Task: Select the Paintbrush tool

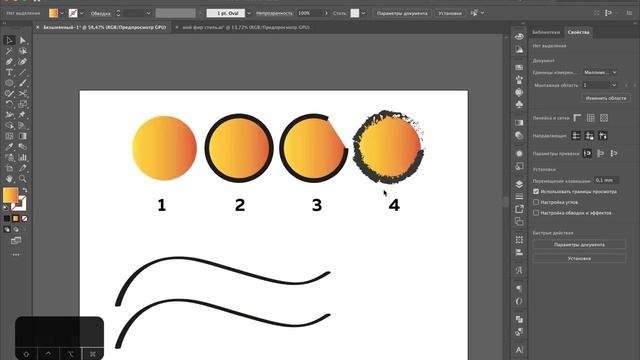Action: coord(22,83)
